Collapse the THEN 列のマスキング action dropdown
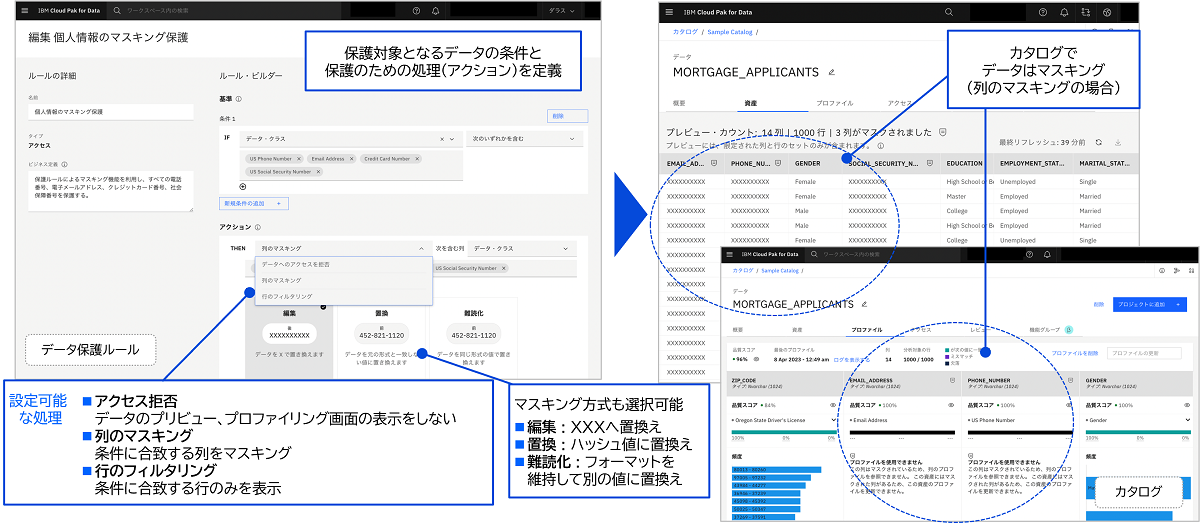 pyautogui.click(x=343, y=247)
